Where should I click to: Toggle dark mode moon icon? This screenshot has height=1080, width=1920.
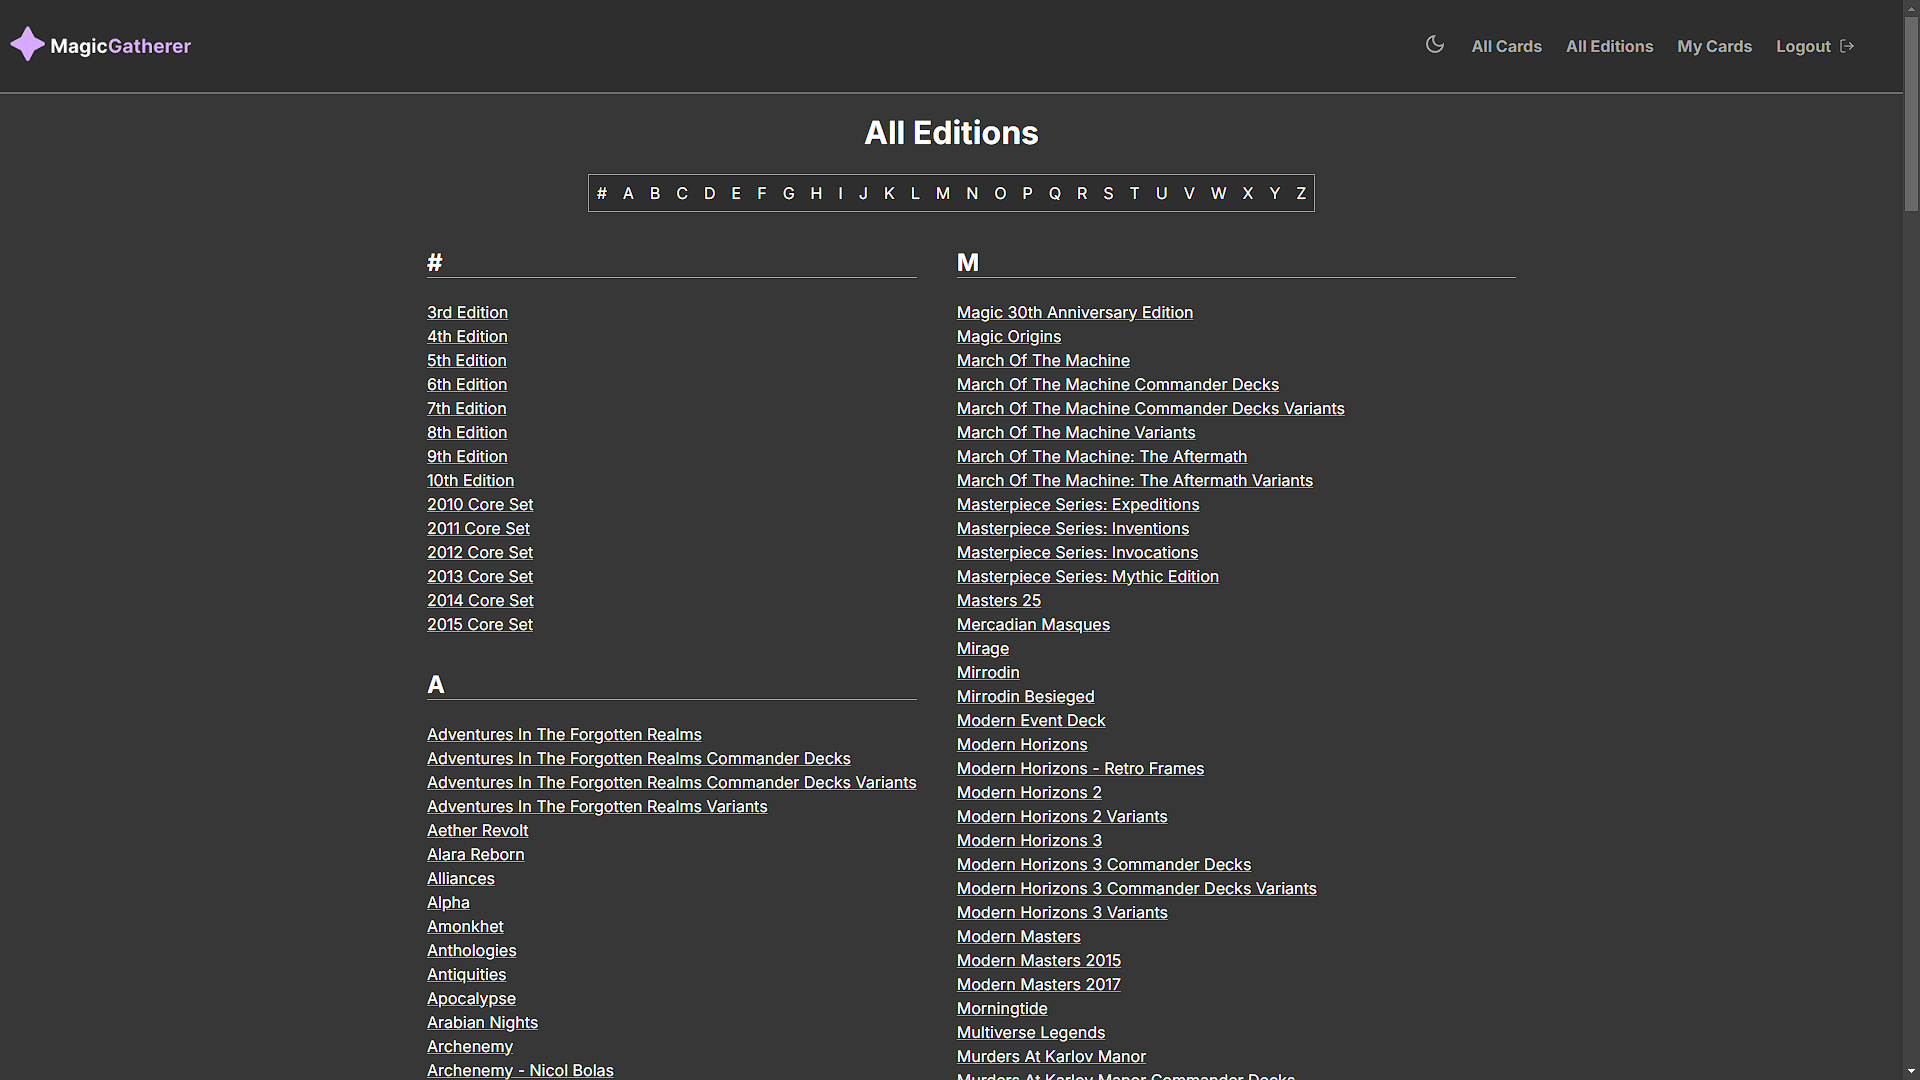pyautogui.click(x=1435, y=45)
